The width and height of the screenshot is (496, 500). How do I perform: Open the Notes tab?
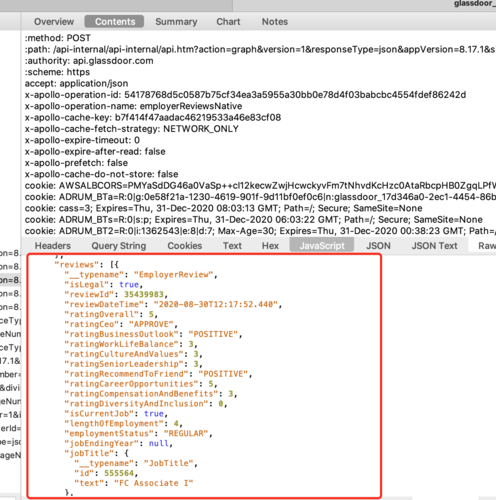[x=275, y=22]
